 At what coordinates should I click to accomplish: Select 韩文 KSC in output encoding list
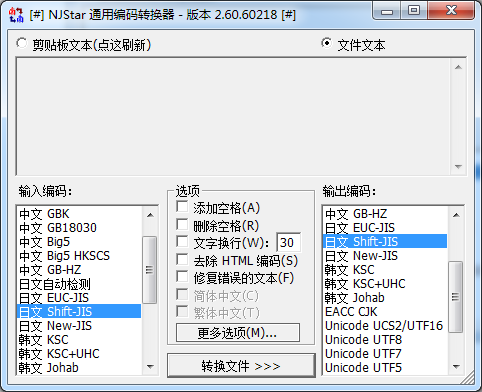(385, 270)
